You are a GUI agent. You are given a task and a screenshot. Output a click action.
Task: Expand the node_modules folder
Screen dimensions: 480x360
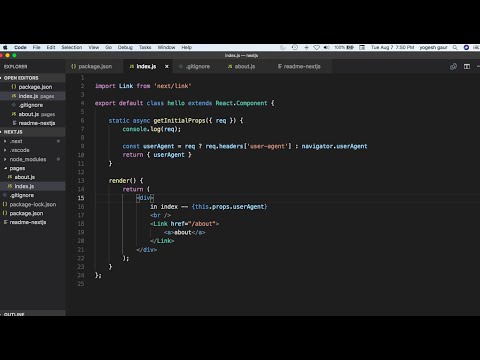pyautogui.click(x=5, y=159)
